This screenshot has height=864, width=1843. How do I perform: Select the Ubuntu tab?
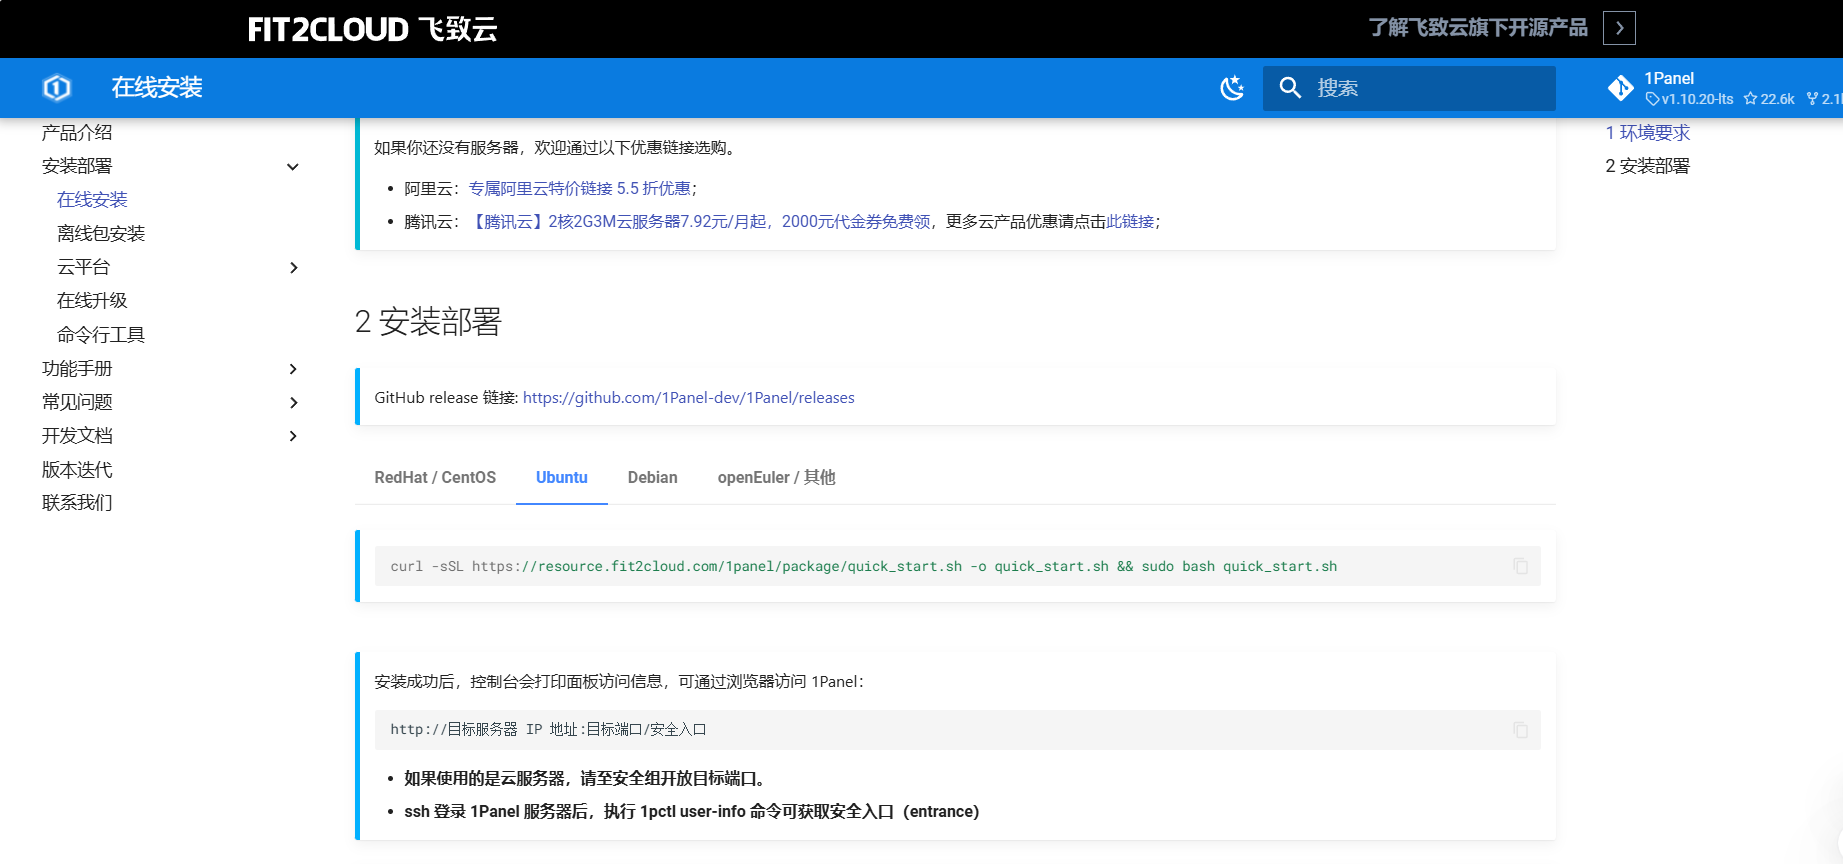click(x=562, y=478)
